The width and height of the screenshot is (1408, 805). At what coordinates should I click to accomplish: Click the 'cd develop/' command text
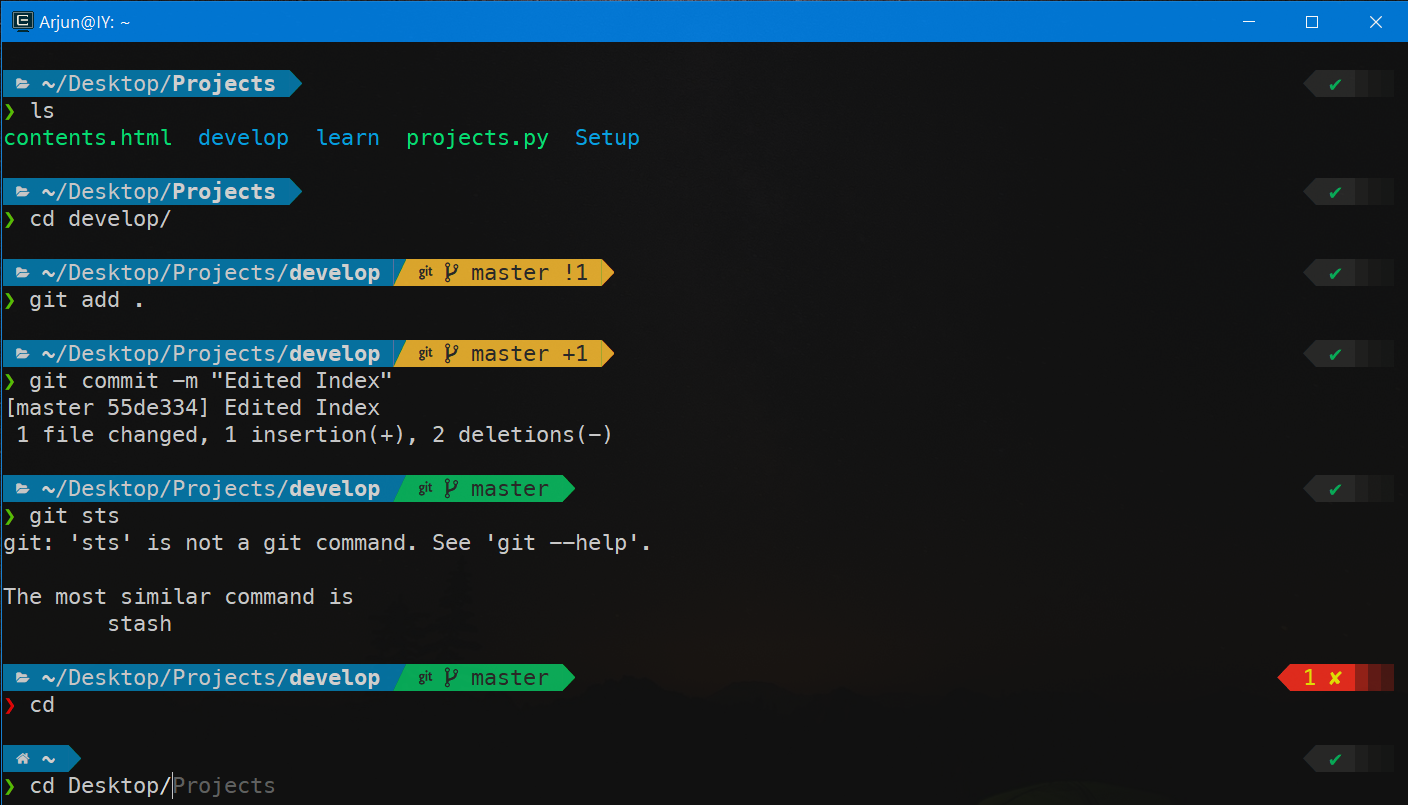(x=100, y=219)
